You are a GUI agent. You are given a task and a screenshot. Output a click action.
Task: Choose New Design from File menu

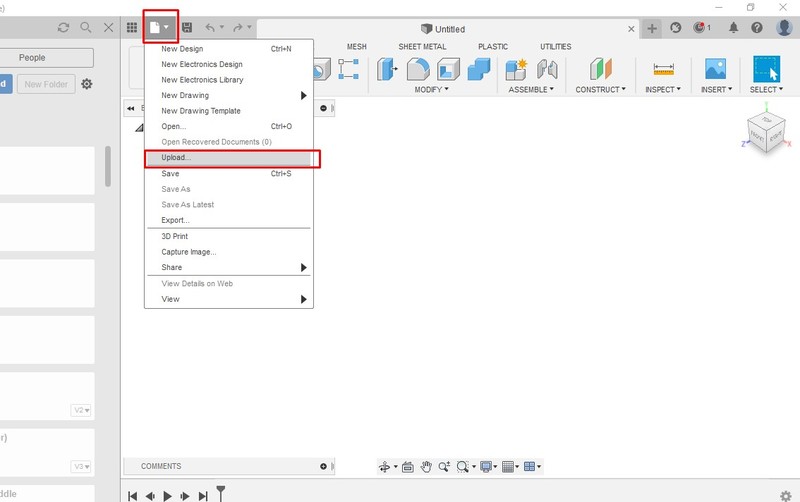coord(229,49)
